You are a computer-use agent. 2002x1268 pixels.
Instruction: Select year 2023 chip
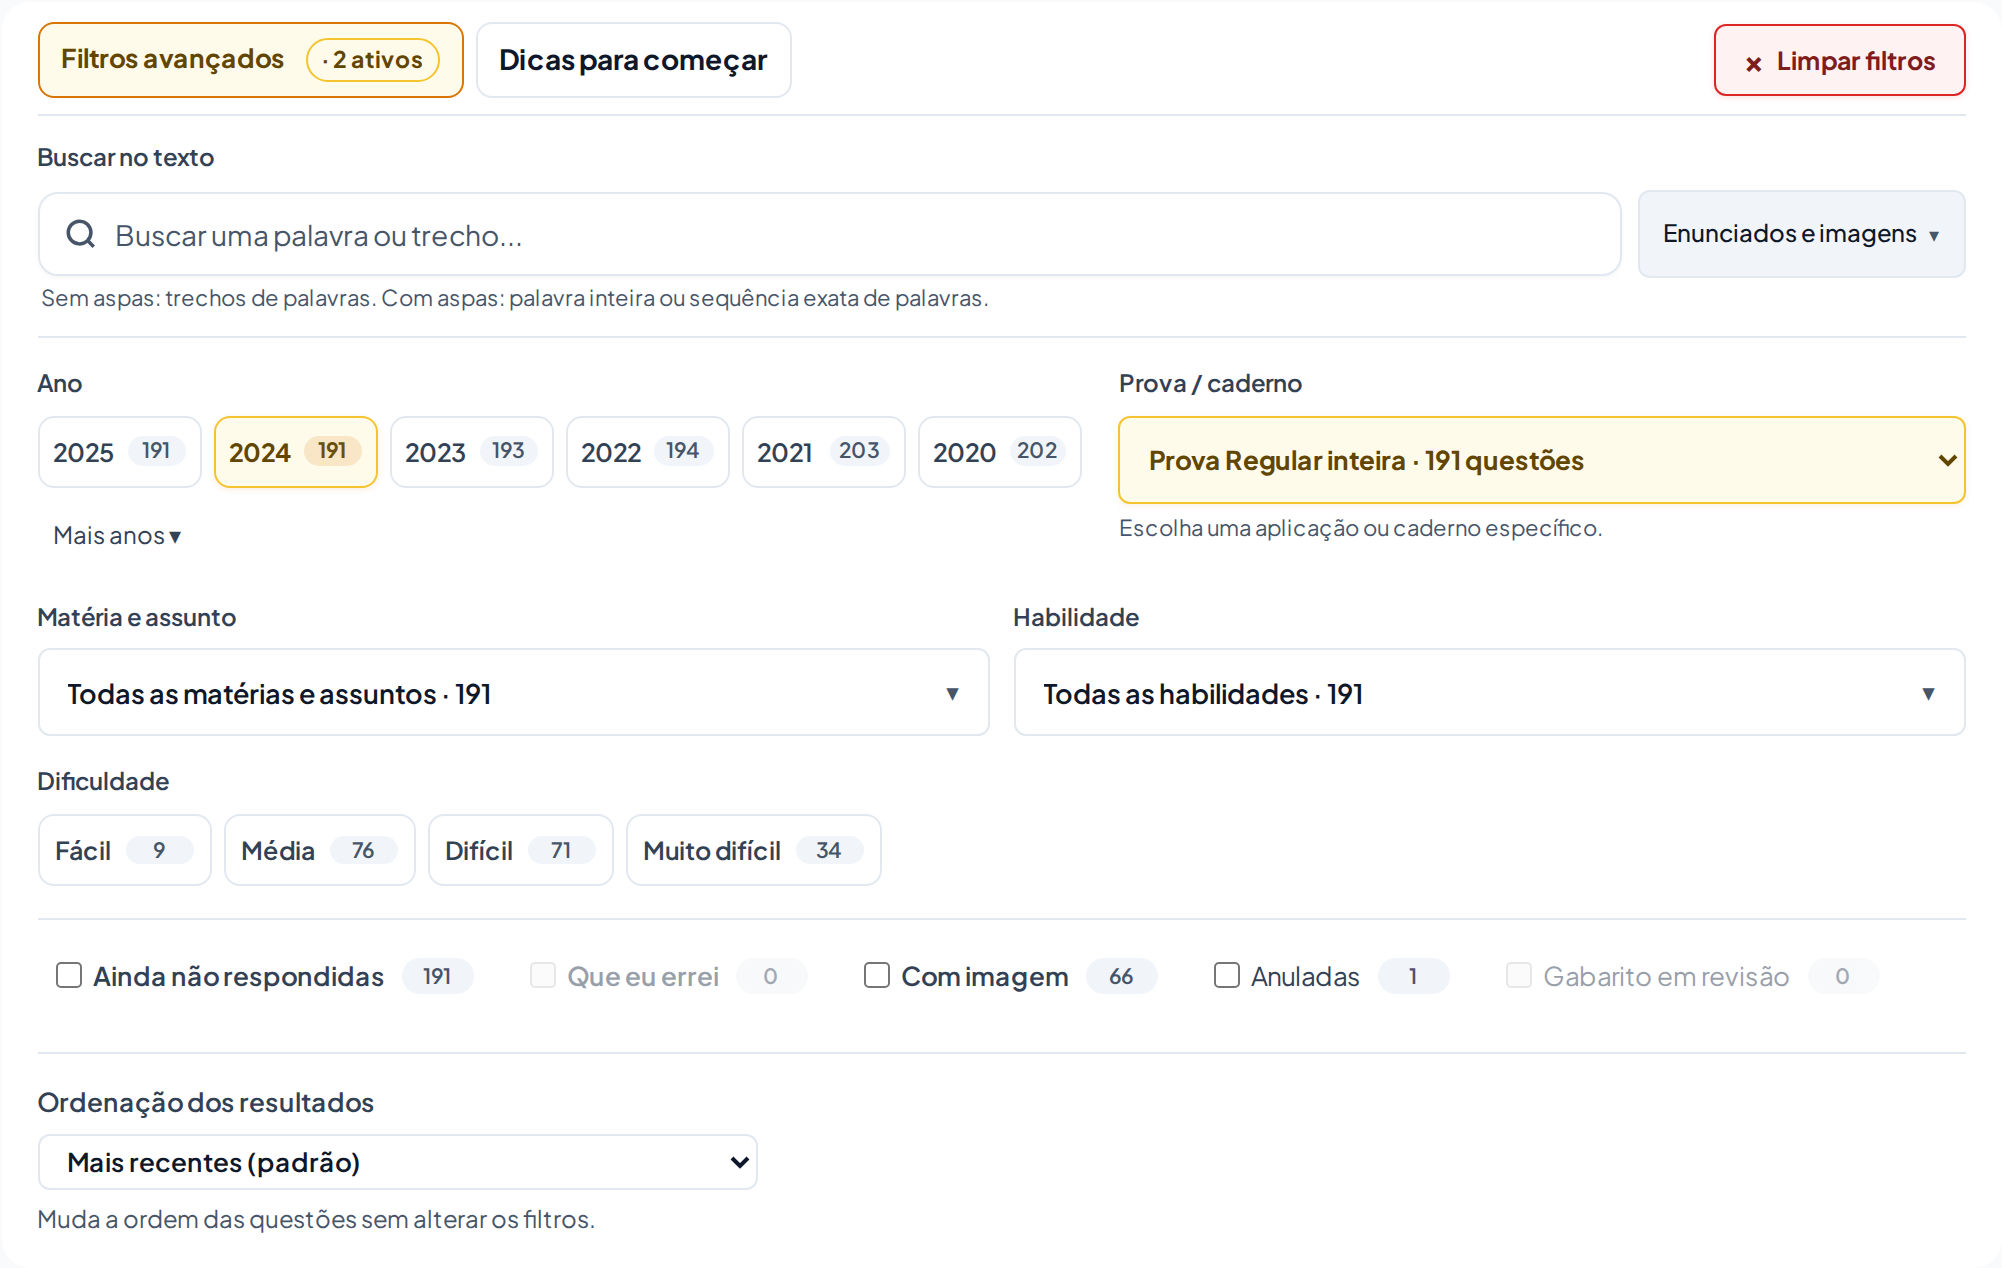pyautogui.click(x=472, y=452)
